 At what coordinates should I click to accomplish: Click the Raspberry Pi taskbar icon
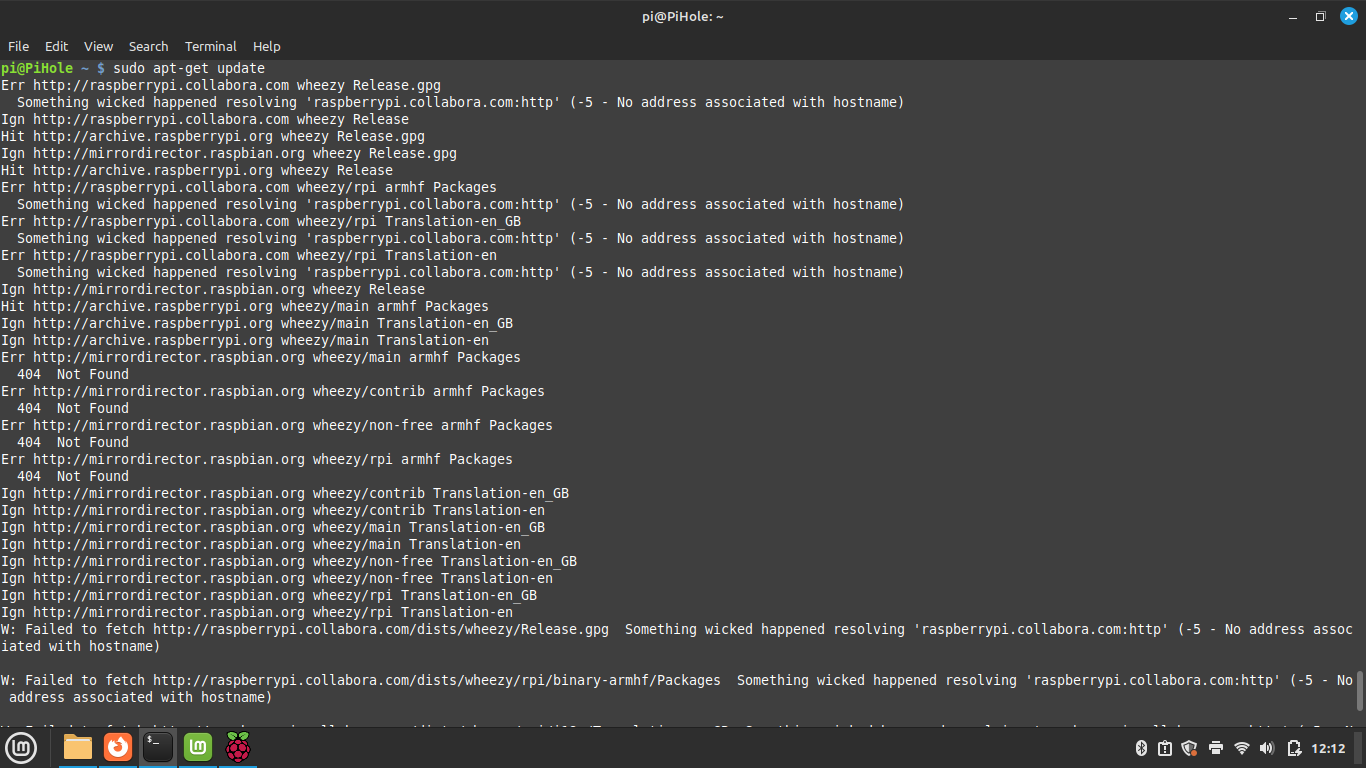click(238, 747)
